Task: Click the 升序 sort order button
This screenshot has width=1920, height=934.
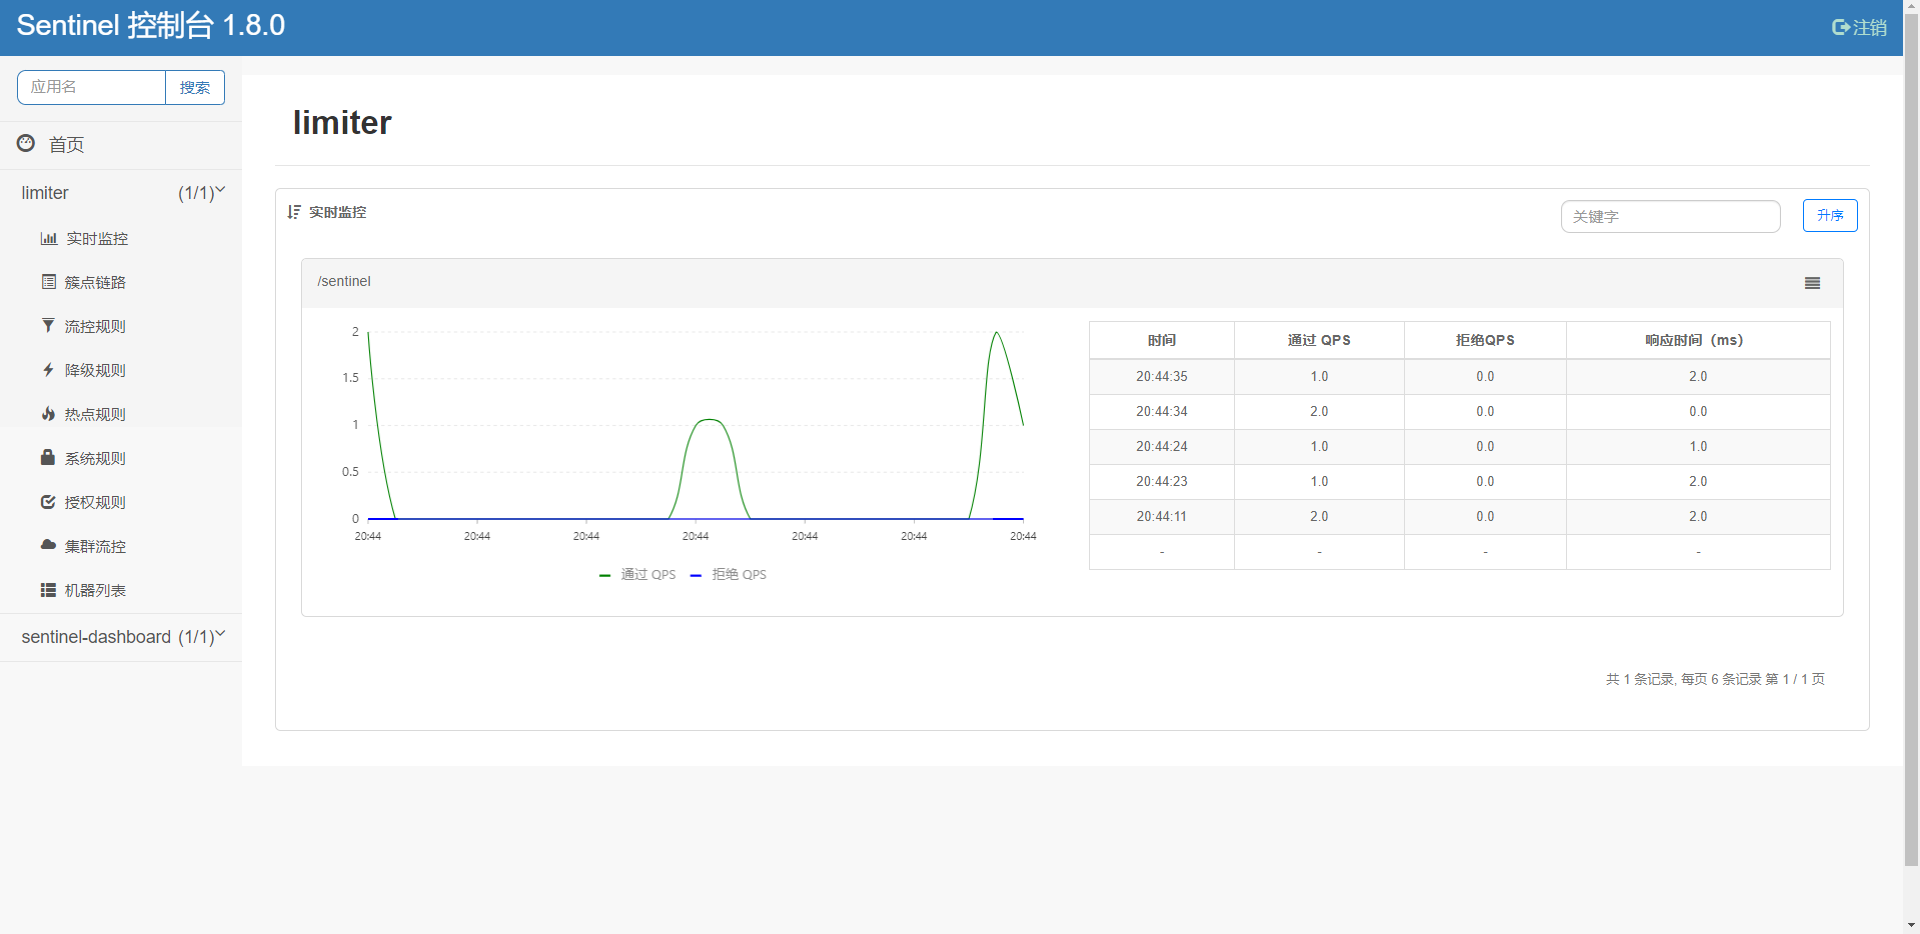Action: coord(1829,216)
